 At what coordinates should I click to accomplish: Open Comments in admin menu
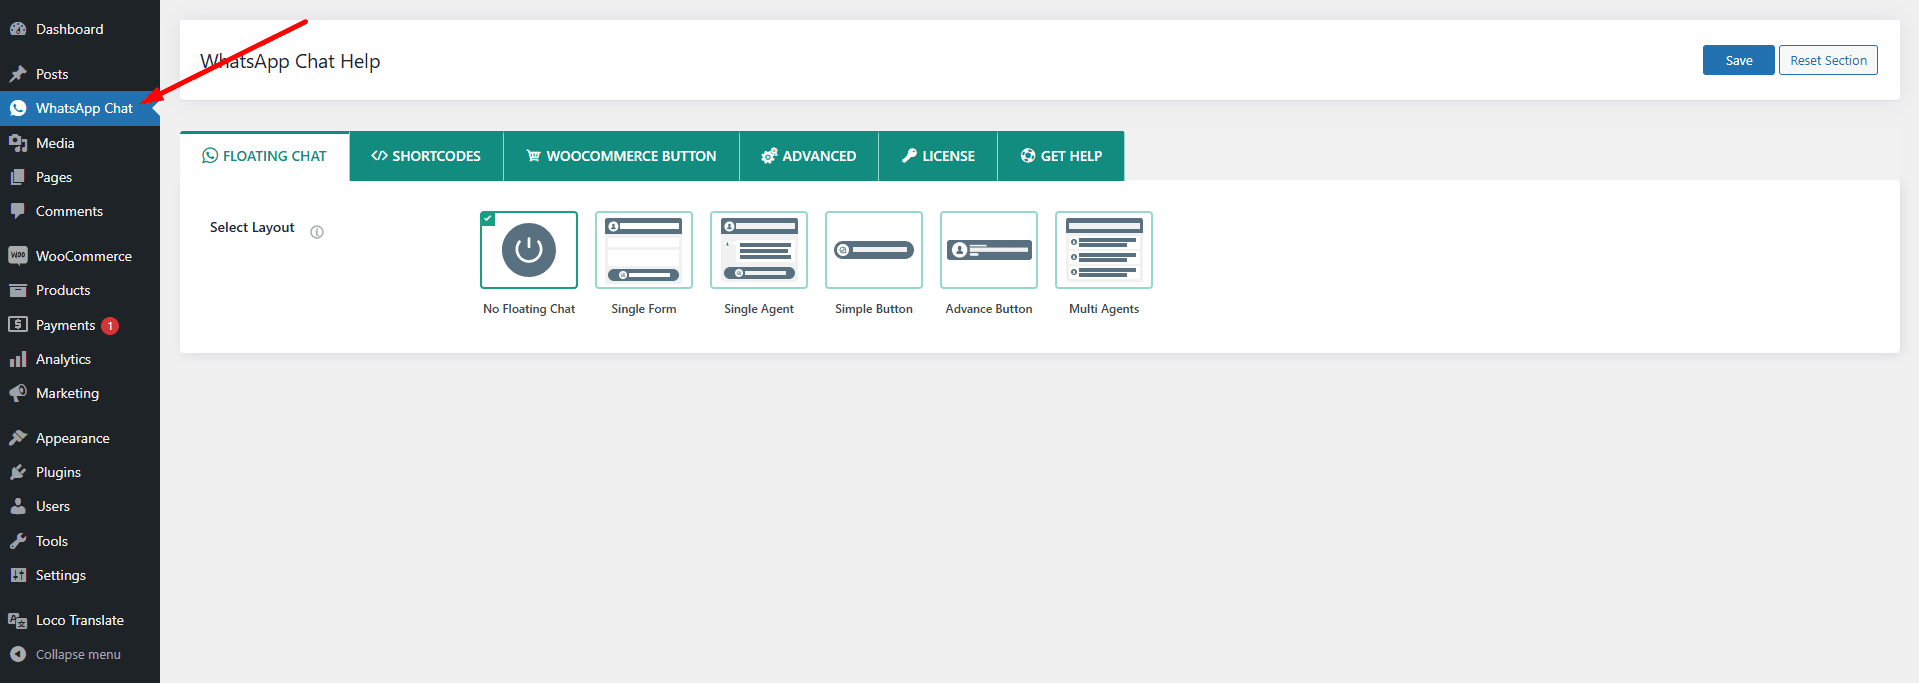click(80, 211)
